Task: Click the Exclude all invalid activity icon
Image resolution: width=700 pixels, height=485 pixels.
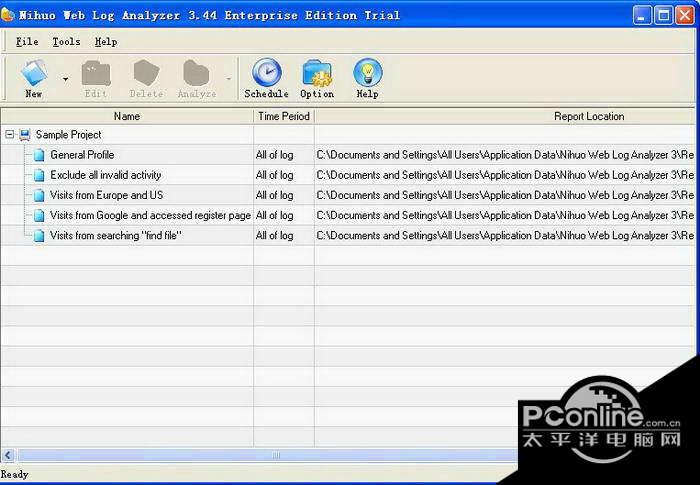Action: (x=39, y=175)
